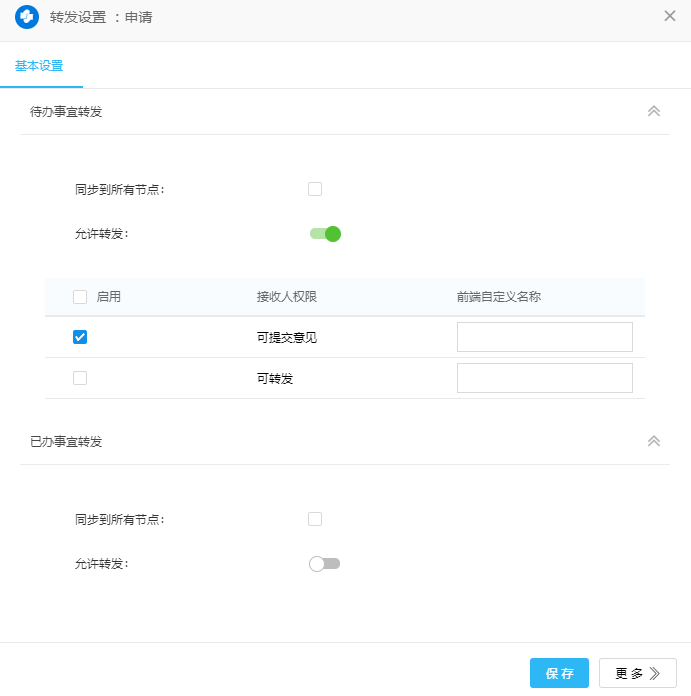Open the 更多 options button
This screenshot has width=691, height=696.
(x=637, y=673)
